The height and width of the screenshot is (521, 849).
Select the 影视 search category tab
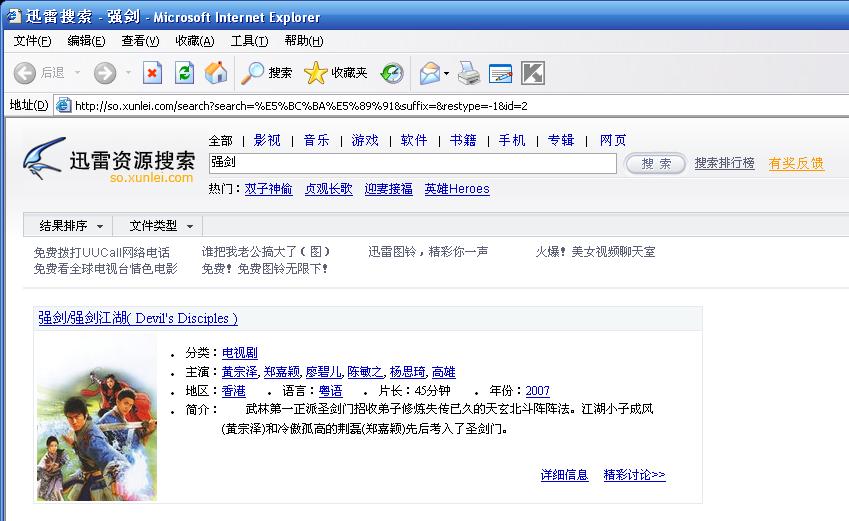click(x=267, y=140)
